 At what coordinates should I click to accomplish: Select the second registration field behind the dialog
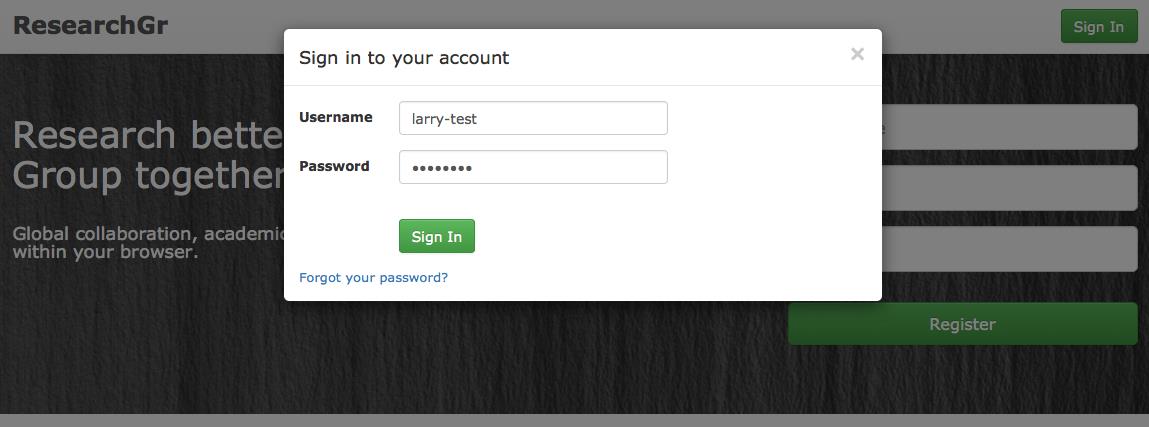pyautogui.click(x=1010, y=187)
